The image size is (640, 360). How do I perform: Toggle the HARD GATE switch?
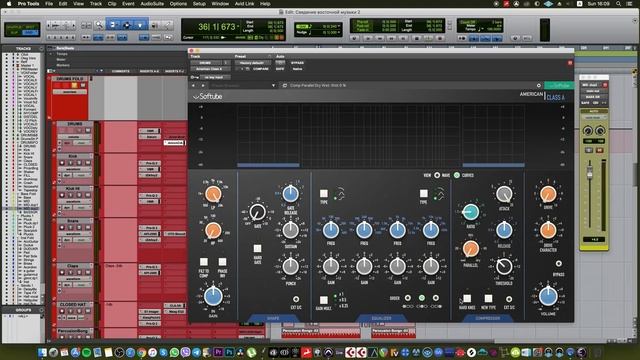(x=257, y=249)
